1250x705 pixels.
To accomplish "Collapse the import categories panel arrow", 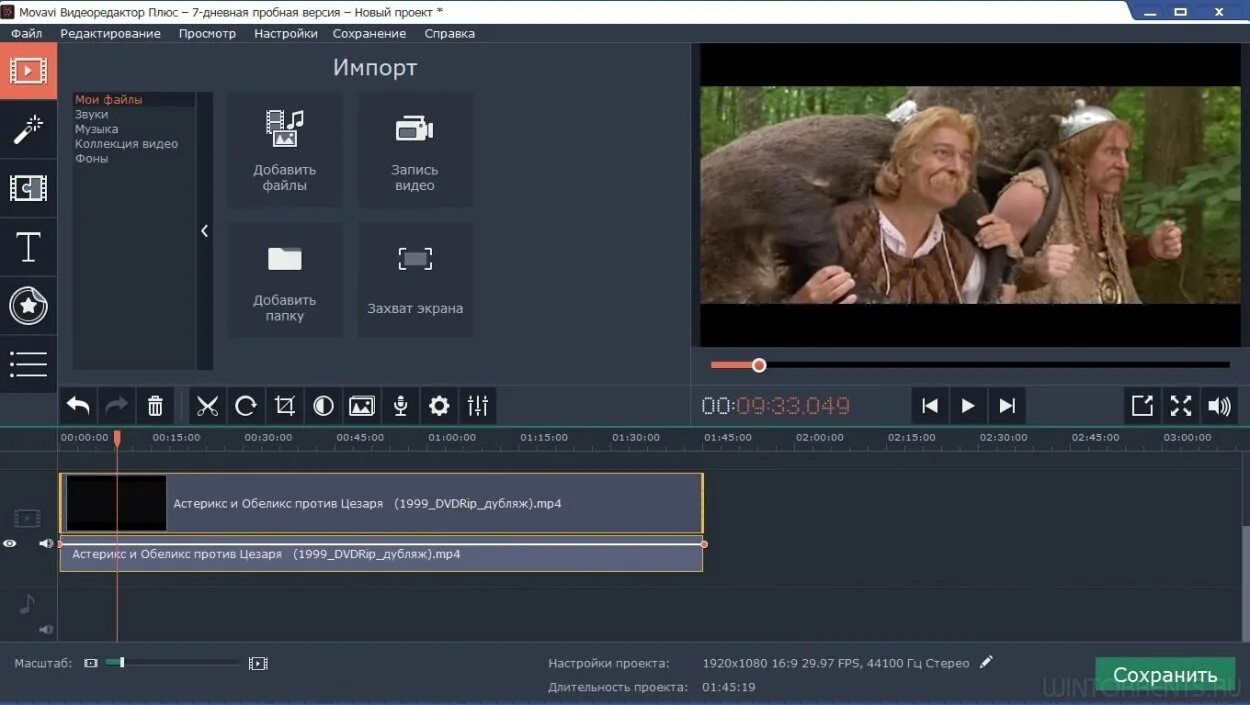I will tap(205, 231).
